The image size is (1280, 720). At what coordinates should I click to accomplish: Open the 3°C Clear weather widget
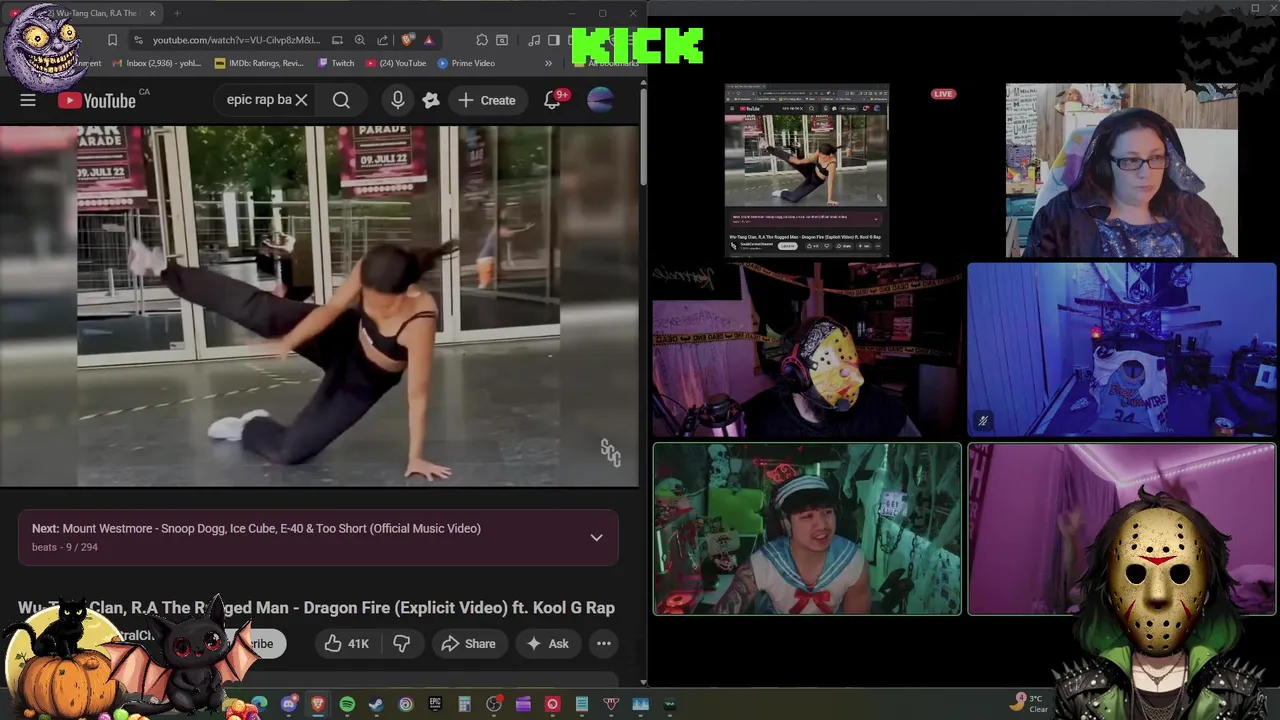1029,703
